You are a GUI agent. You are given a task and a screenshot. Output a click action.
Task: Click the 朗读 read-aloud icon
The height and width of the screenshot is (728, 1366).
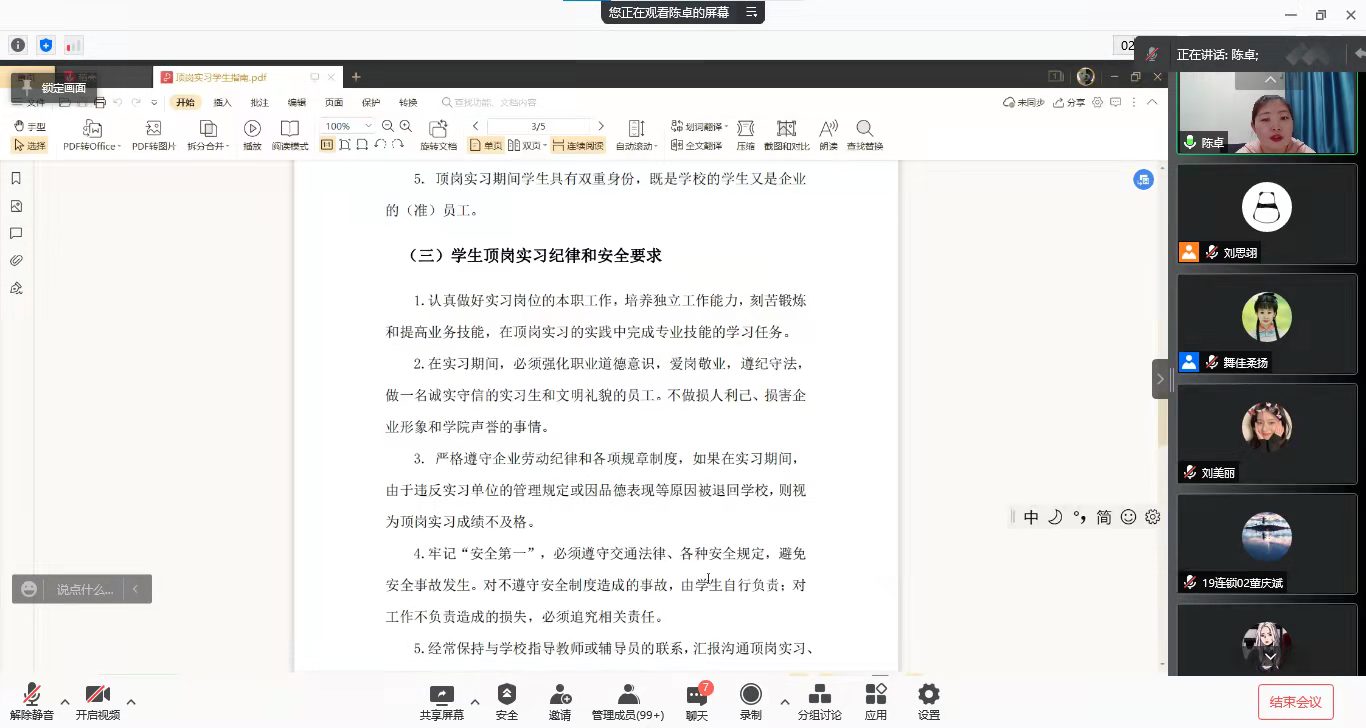coord(828,135)
